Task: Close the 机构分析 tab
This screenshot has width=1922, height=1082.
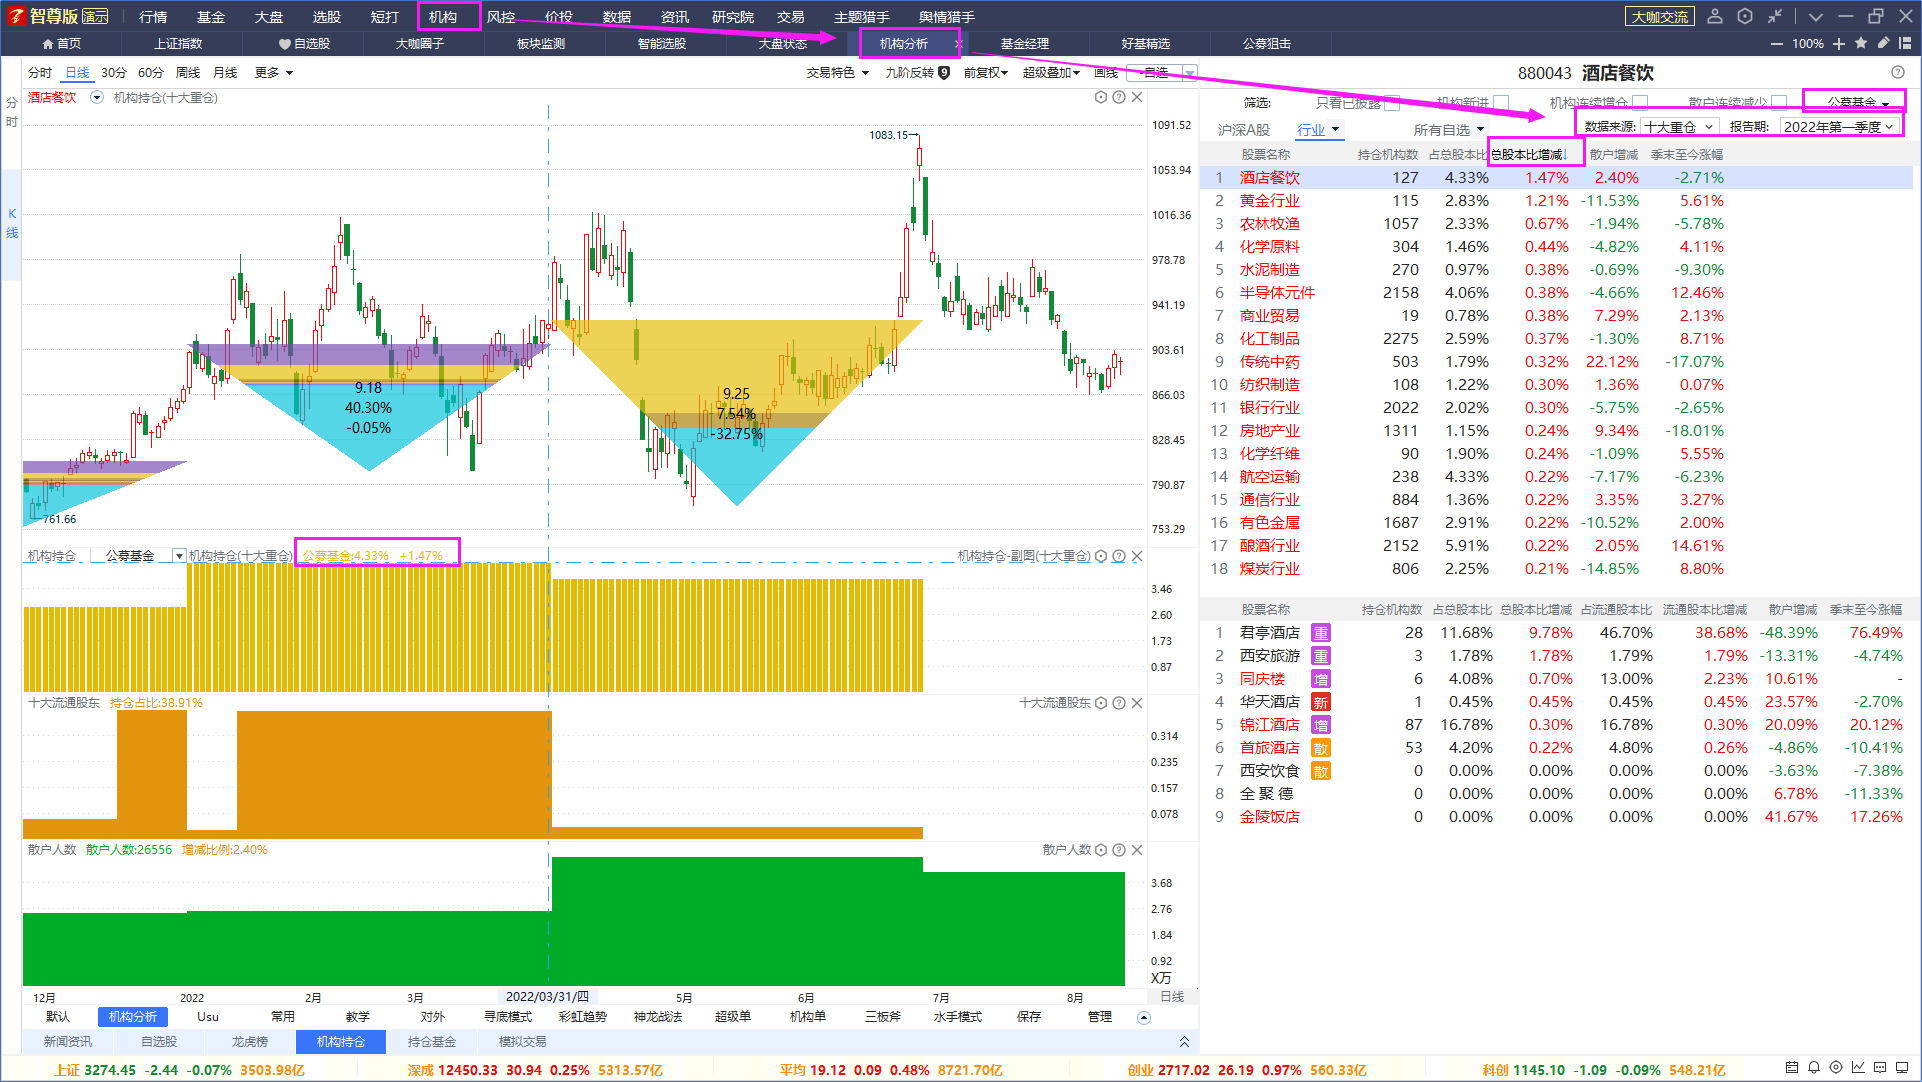Action: pyautogui.click(x=957, y=44)
